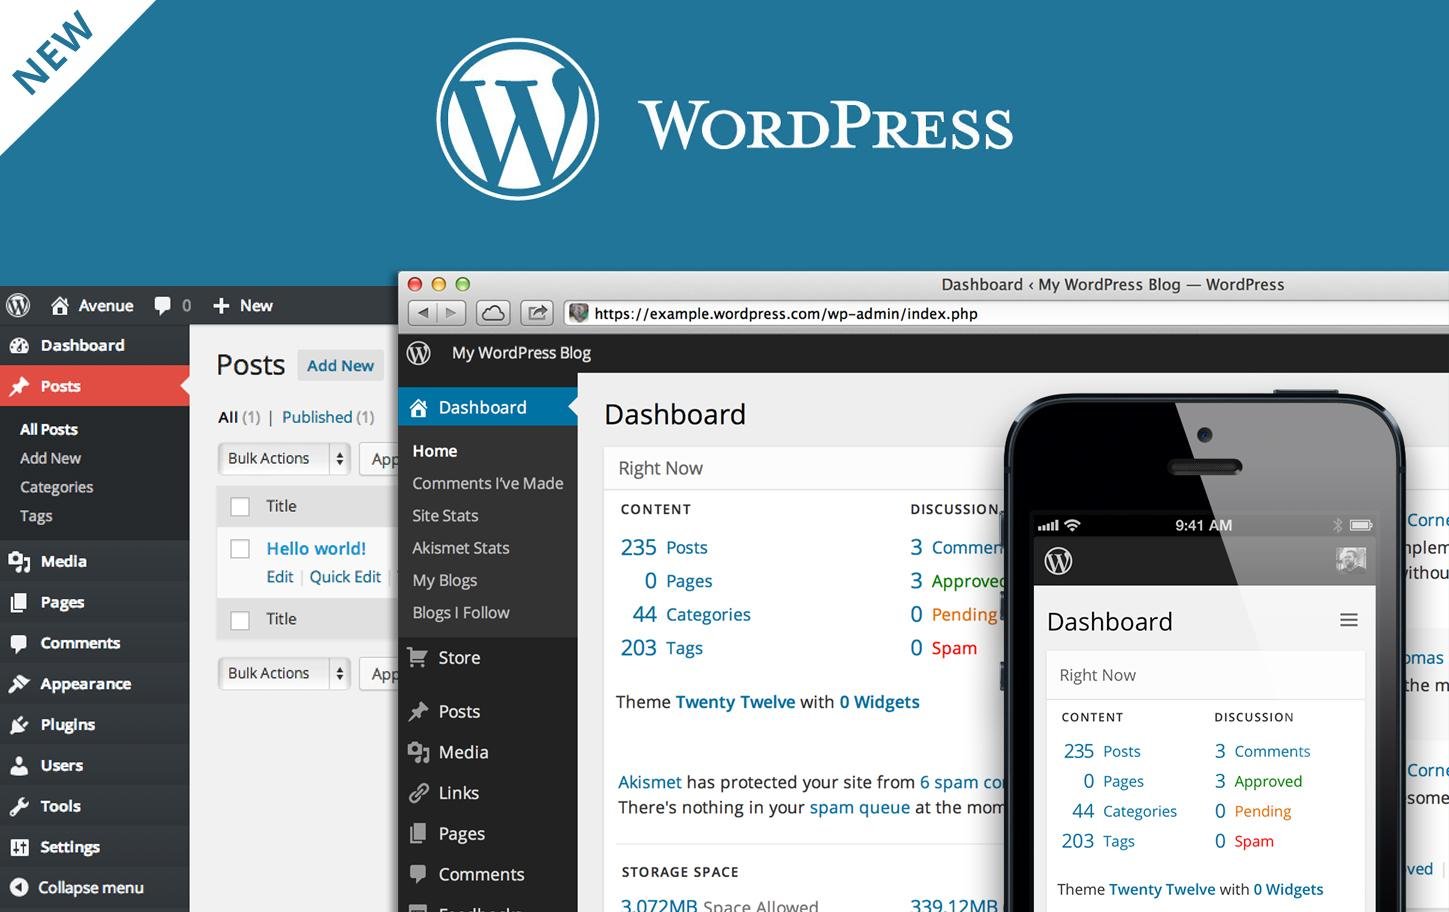Open Store with the cart icon
This screenshot has height=912, width=1449.
pos(458,657)
